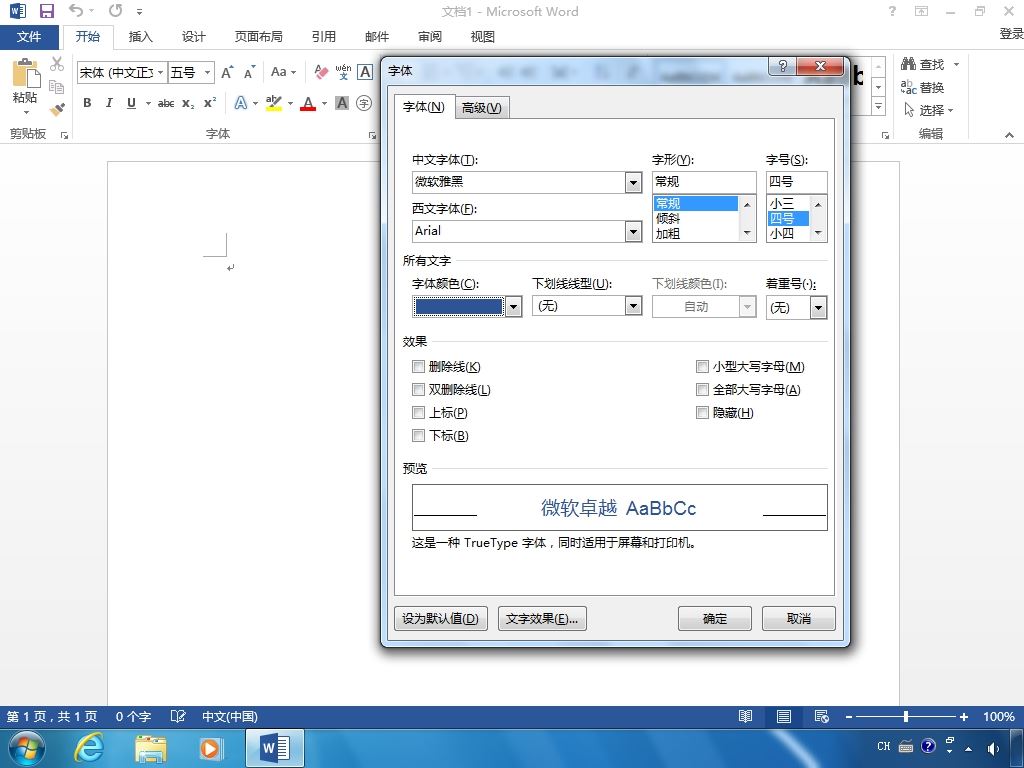Switch to Web Layout view in status bar
This screenshot has height=768, width=1024.
pyautogui.click(x=822, y=716)
